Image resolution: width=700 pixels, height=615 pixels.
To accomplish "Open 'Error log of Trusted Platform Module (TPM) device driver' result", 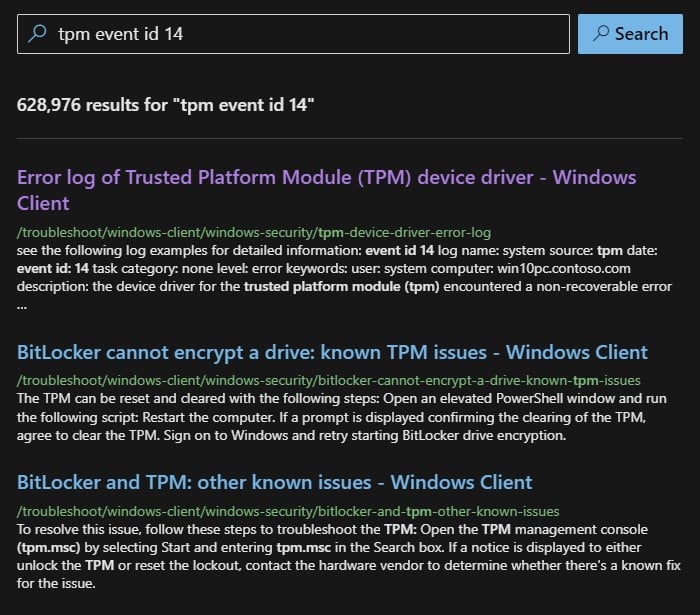I will pos(326,190).
